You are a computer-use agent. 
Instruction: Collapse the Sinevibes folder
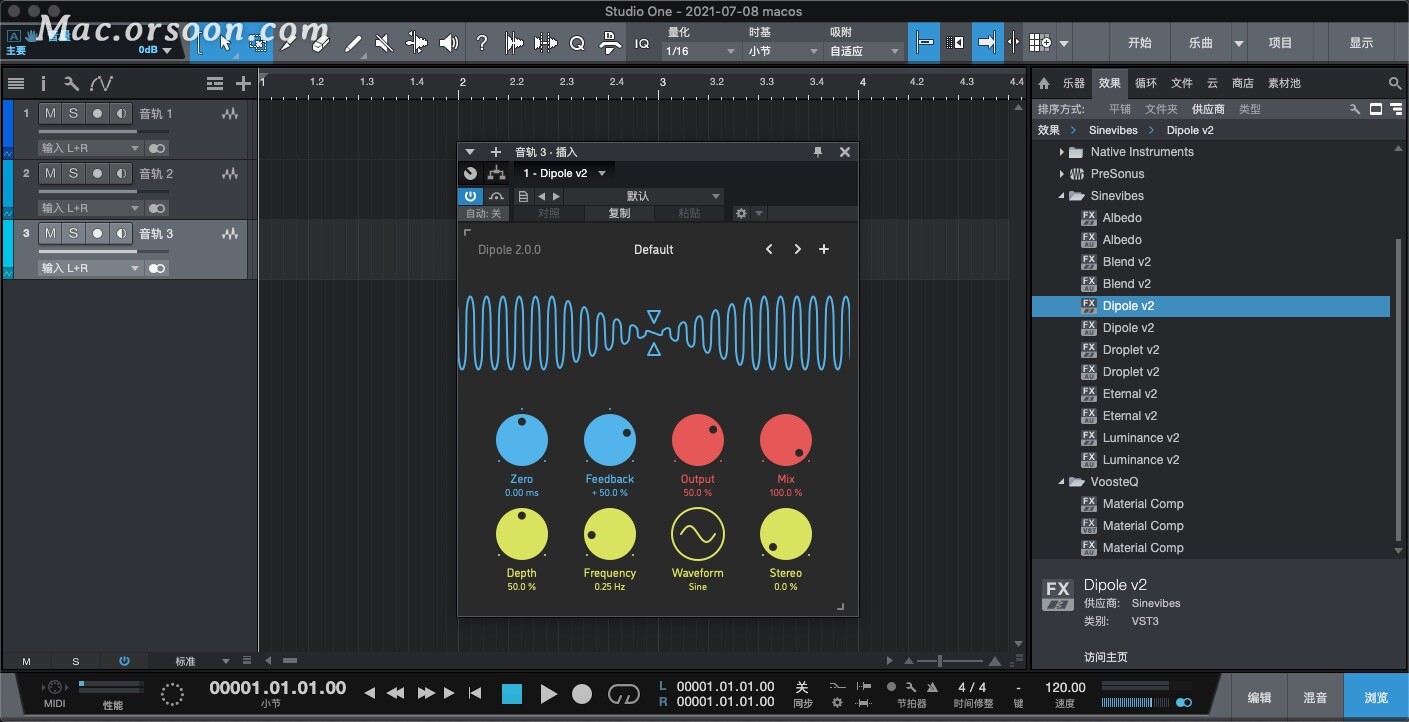pyautogui.click(x=1062, y=196)
